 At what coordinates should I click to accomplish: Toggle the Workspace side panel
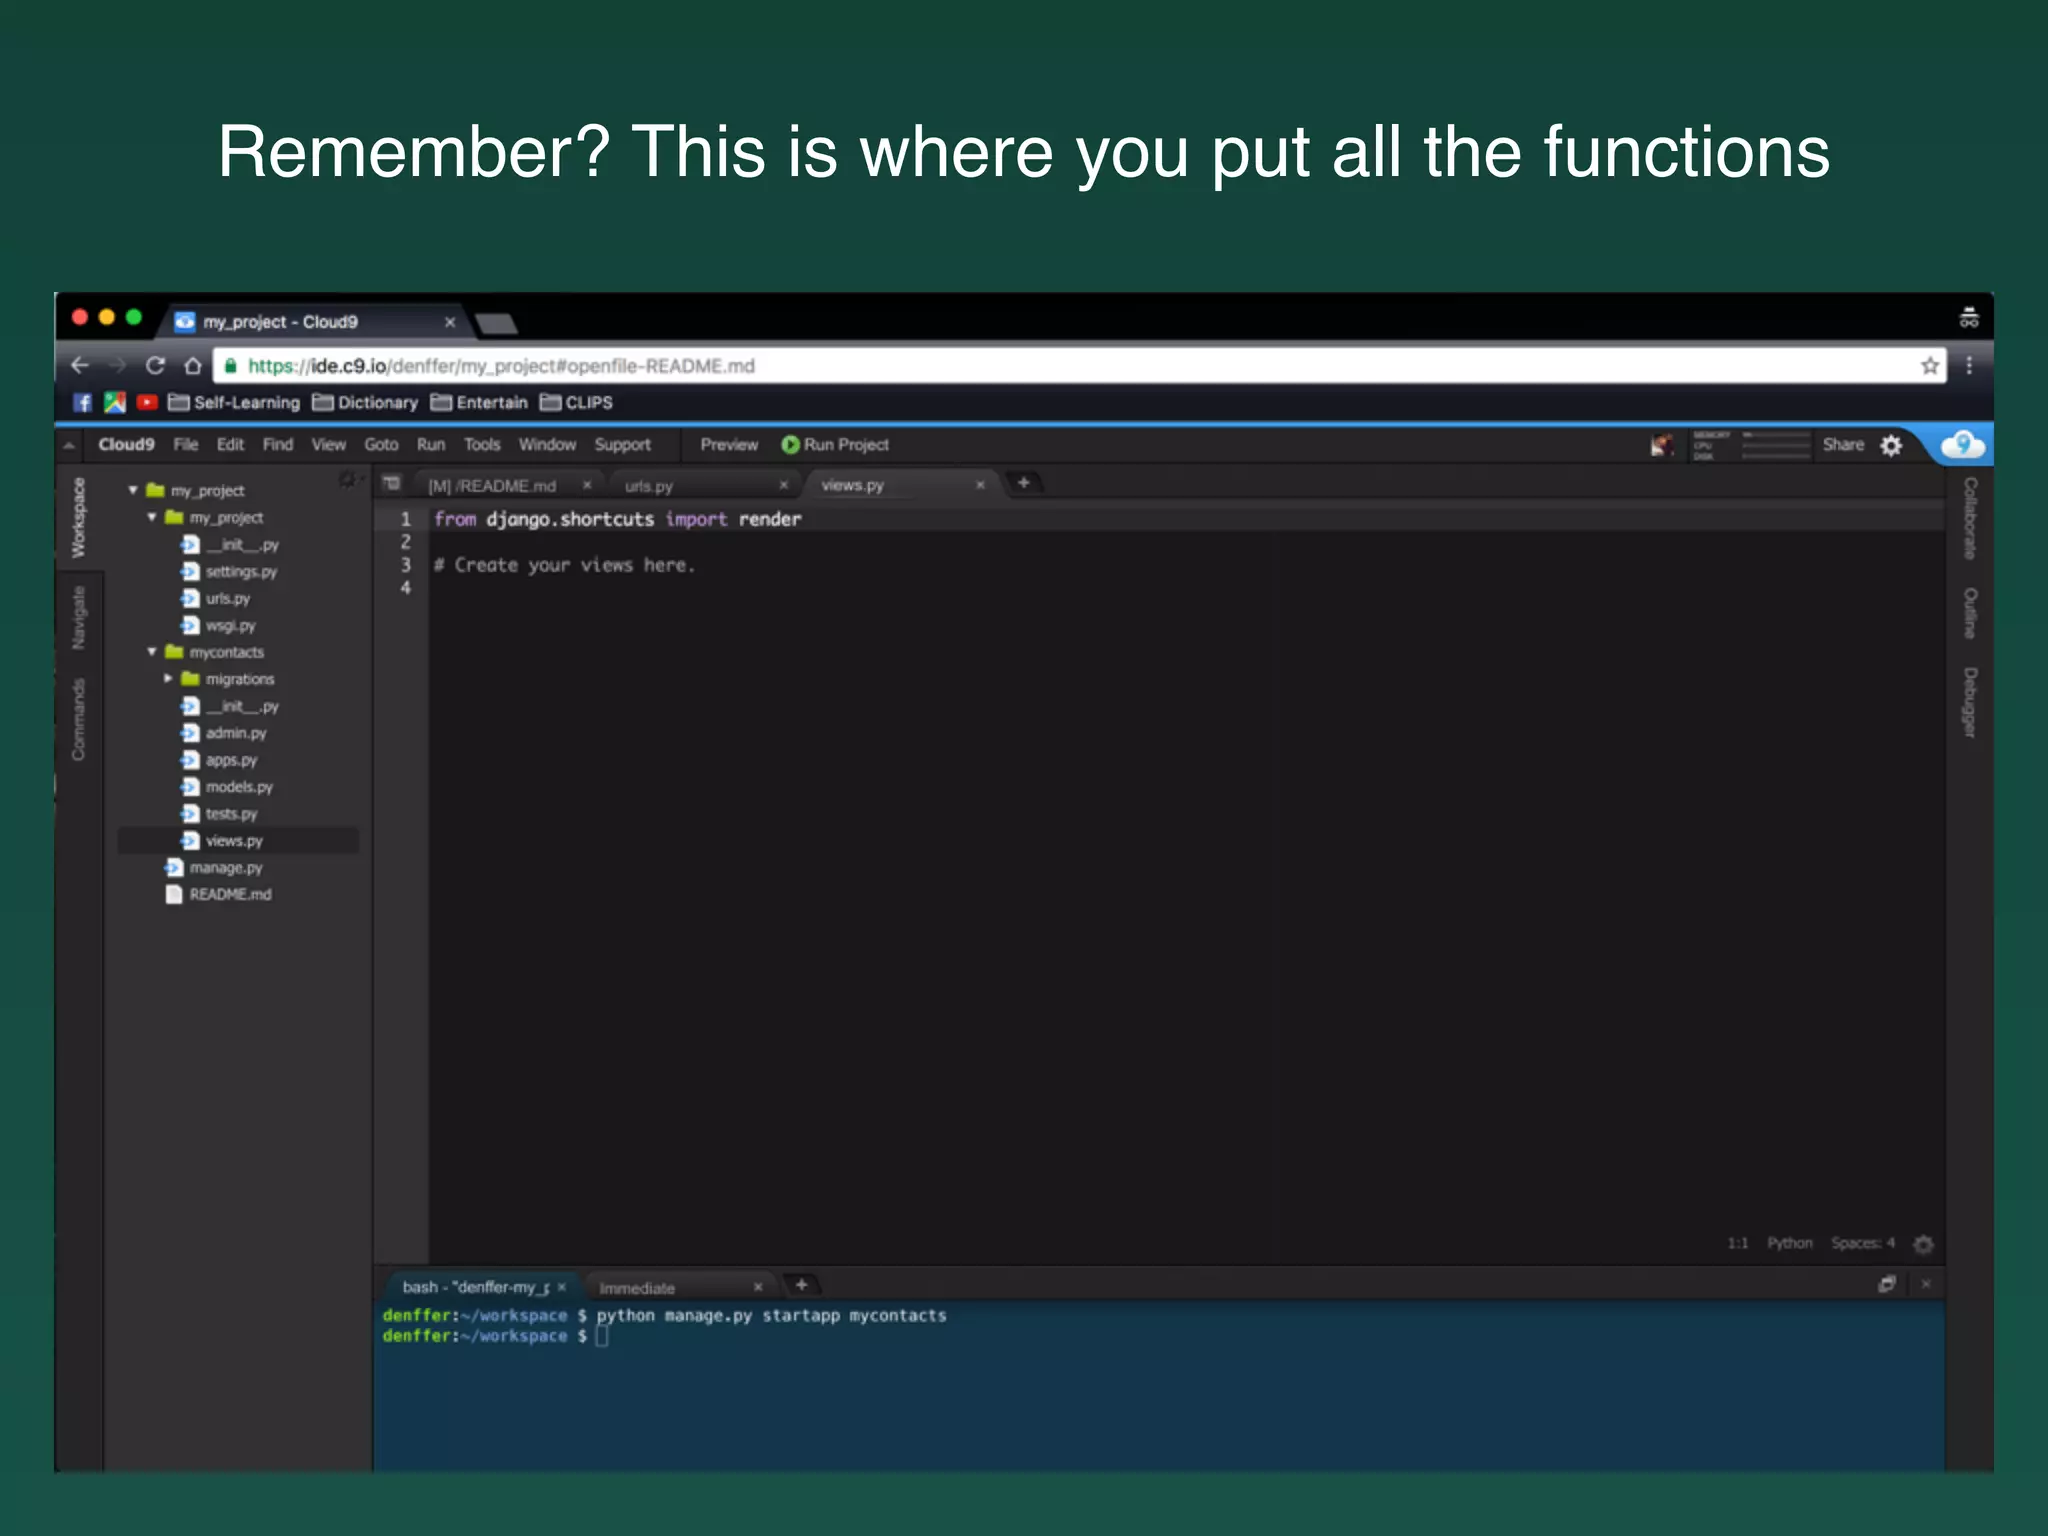pos(78,517)
